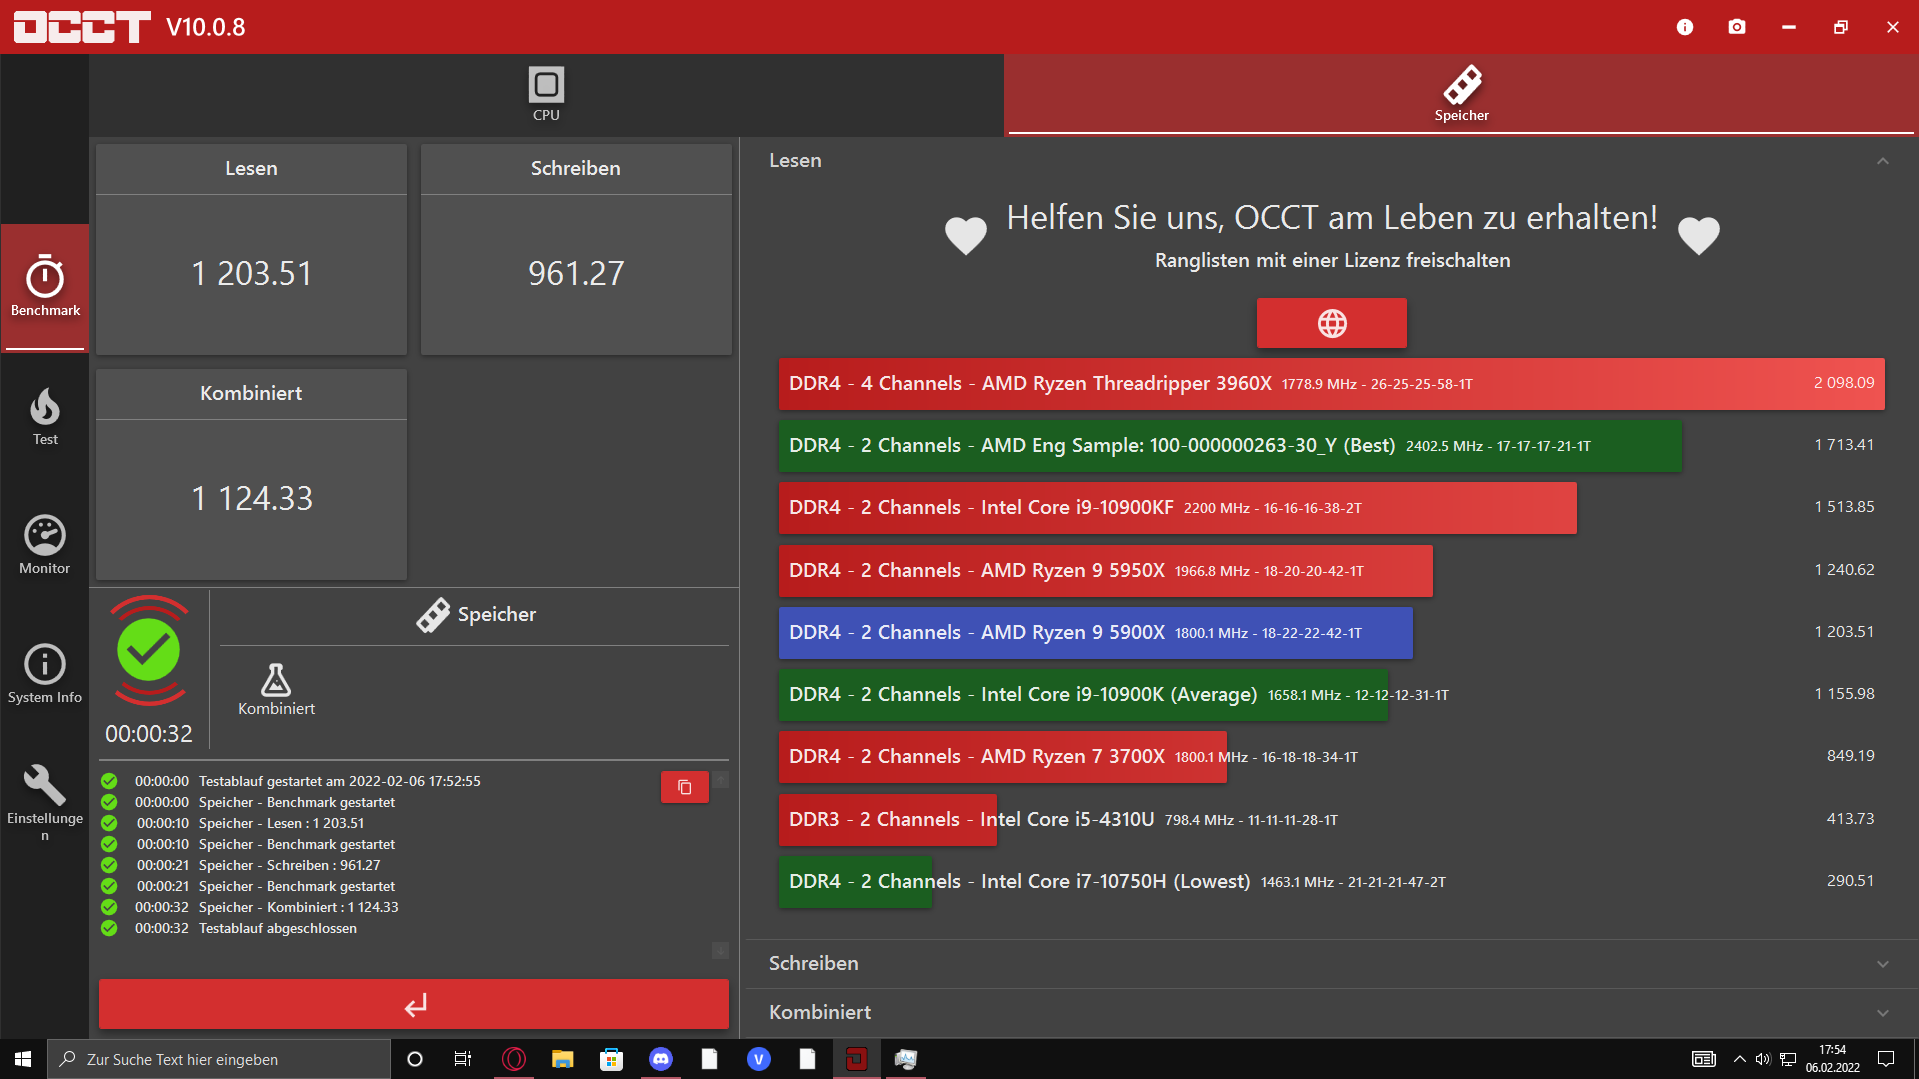
Task: Click the 290.51 score value
Action: (x=1850, y=881)
